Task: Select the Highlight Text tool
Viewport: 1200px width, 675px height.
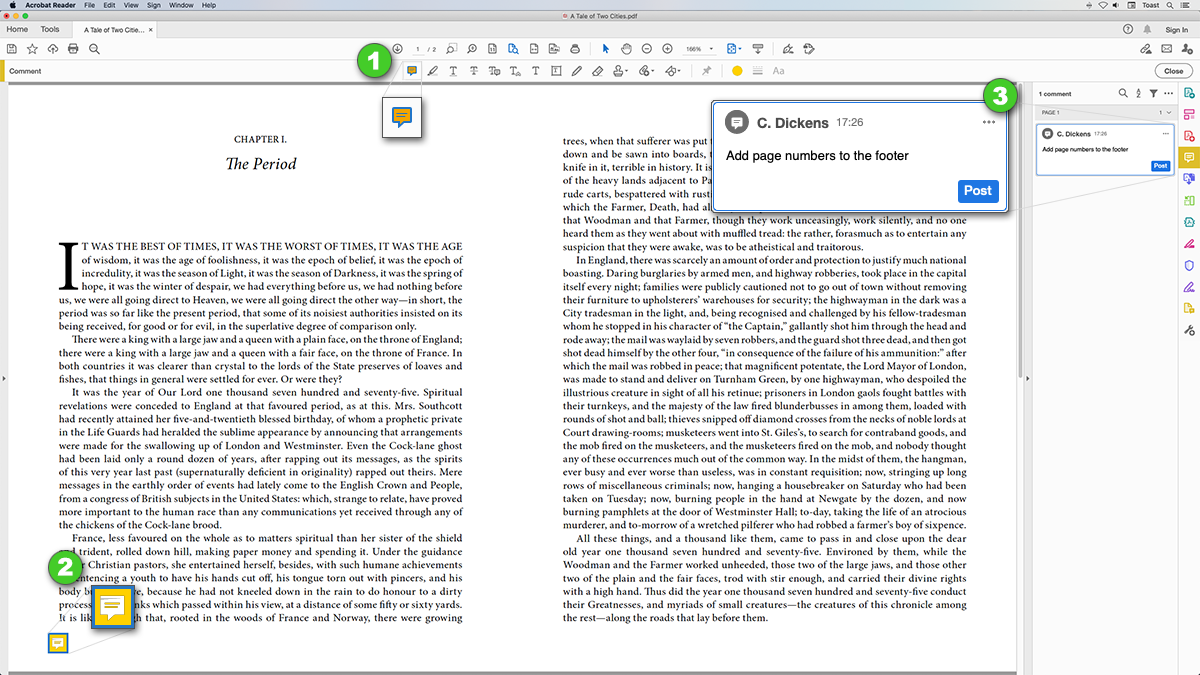Action: [x=433, y=71]
